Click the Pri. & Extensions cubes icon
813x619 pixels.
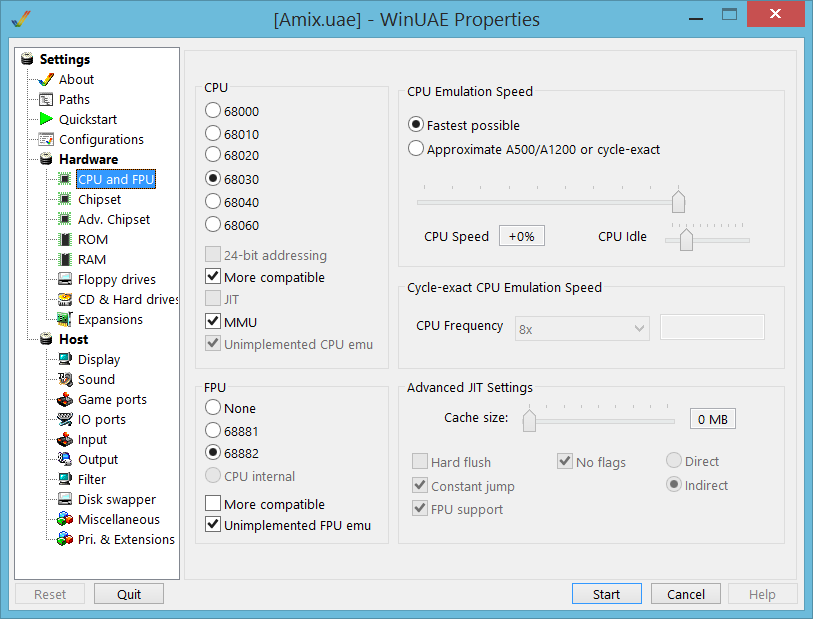pos(65,540)
